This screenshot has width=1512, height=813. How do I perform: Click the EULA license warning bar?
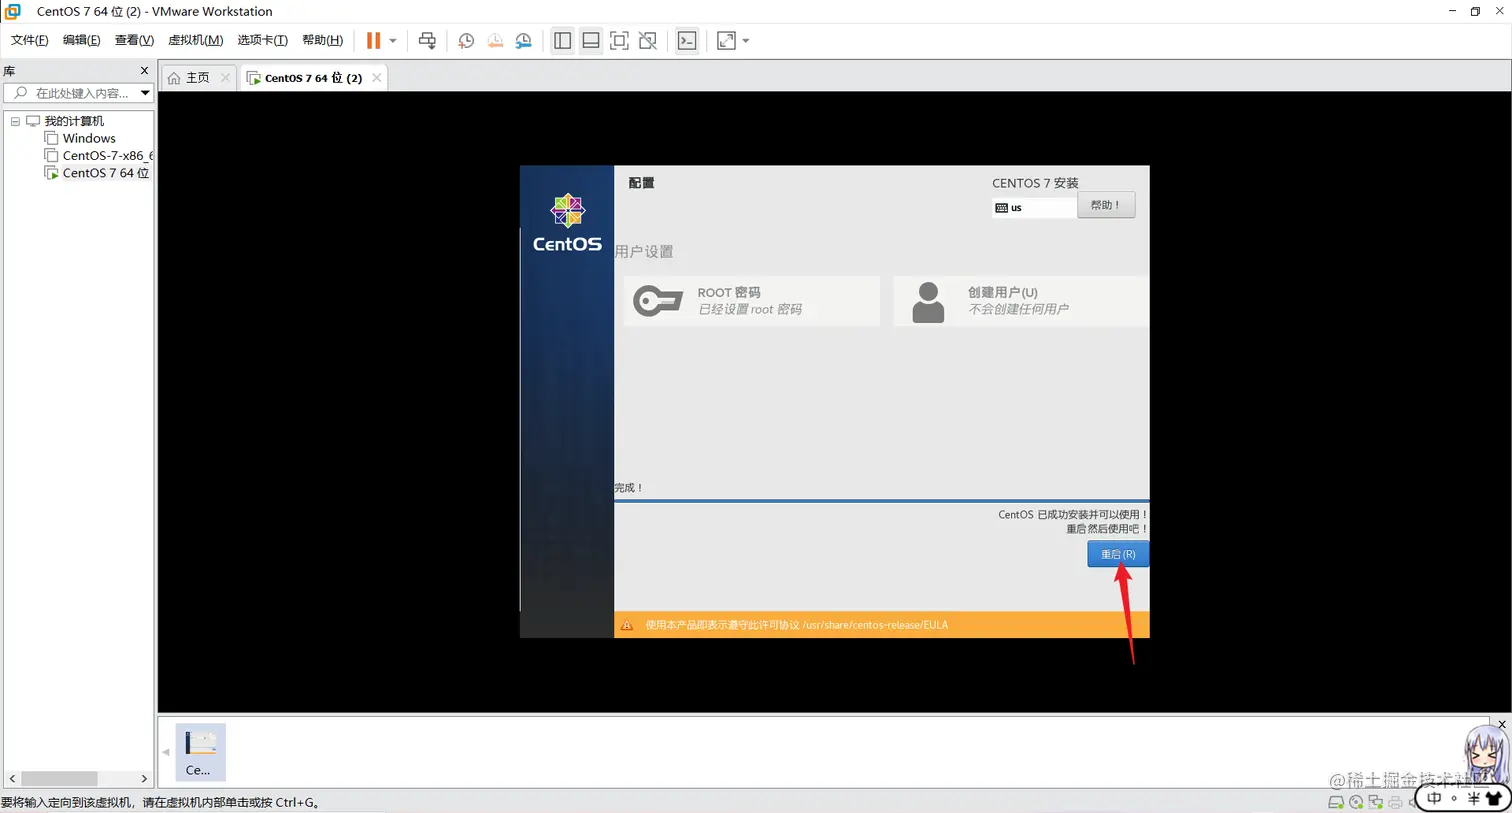point(881,625)
